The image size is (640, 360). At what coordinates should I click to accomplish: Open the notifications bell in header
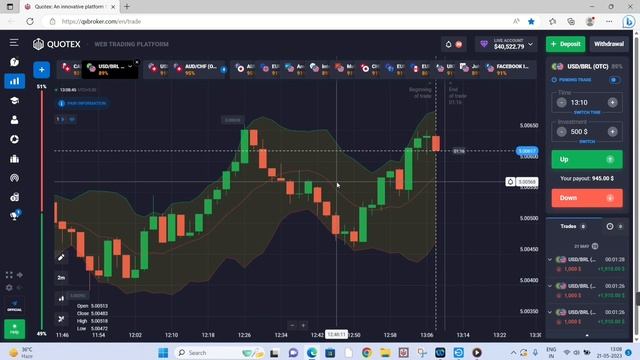coord(449,44)
